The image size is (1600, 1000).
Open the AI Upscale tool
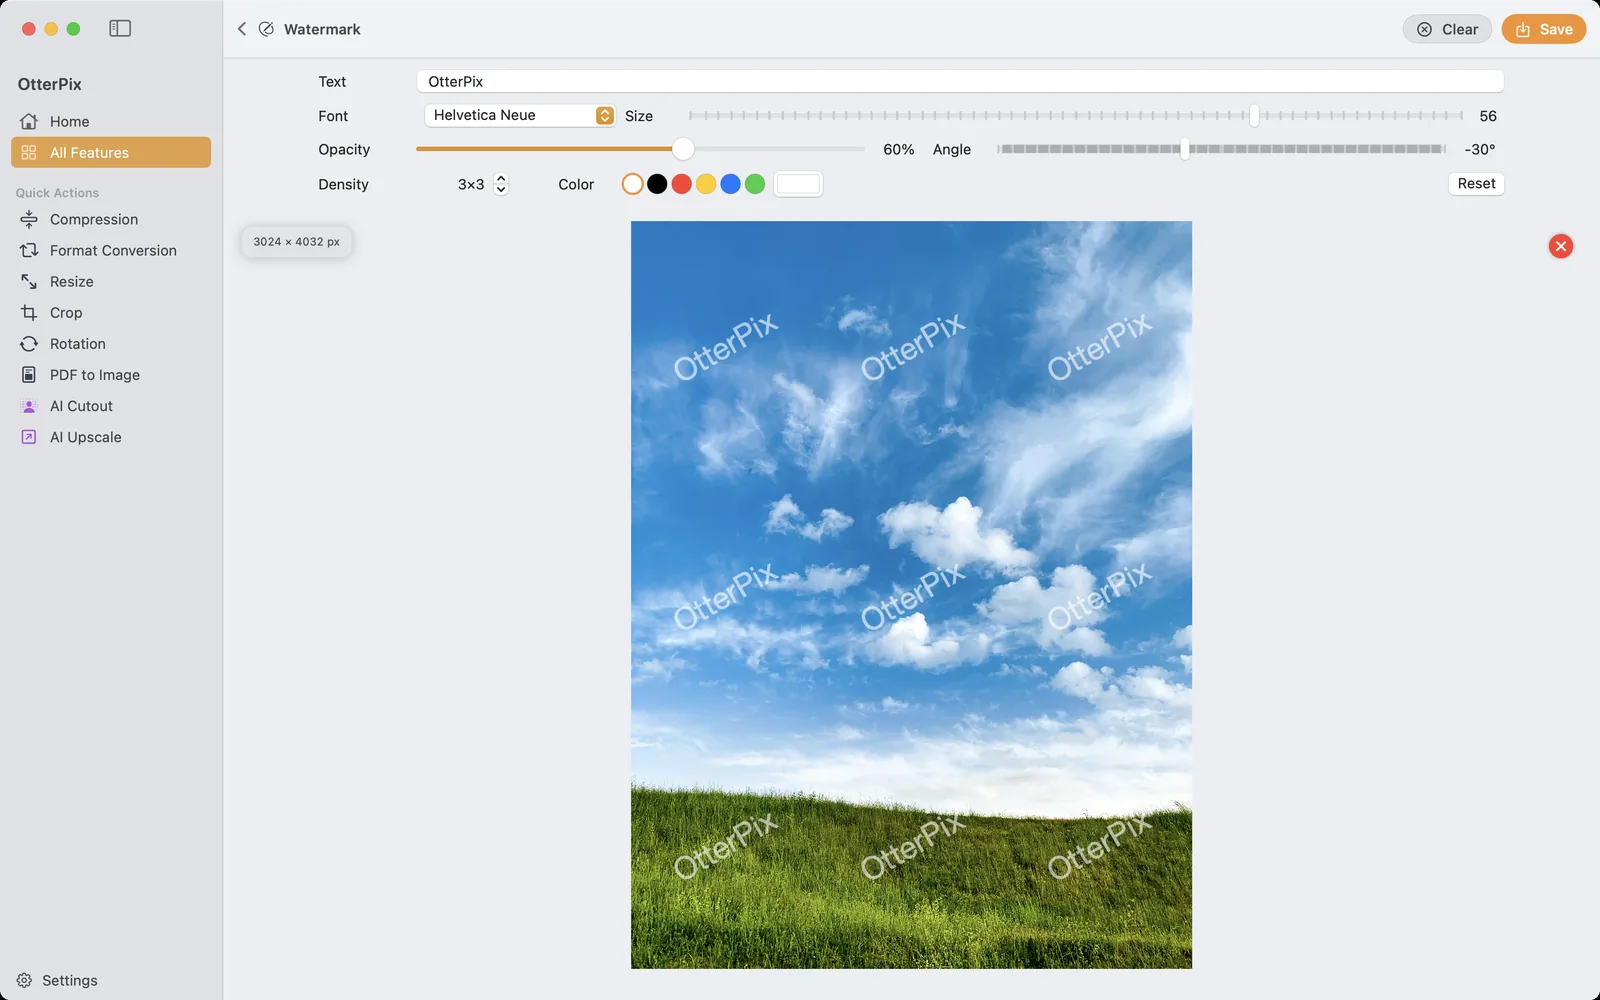coord(111,436)
